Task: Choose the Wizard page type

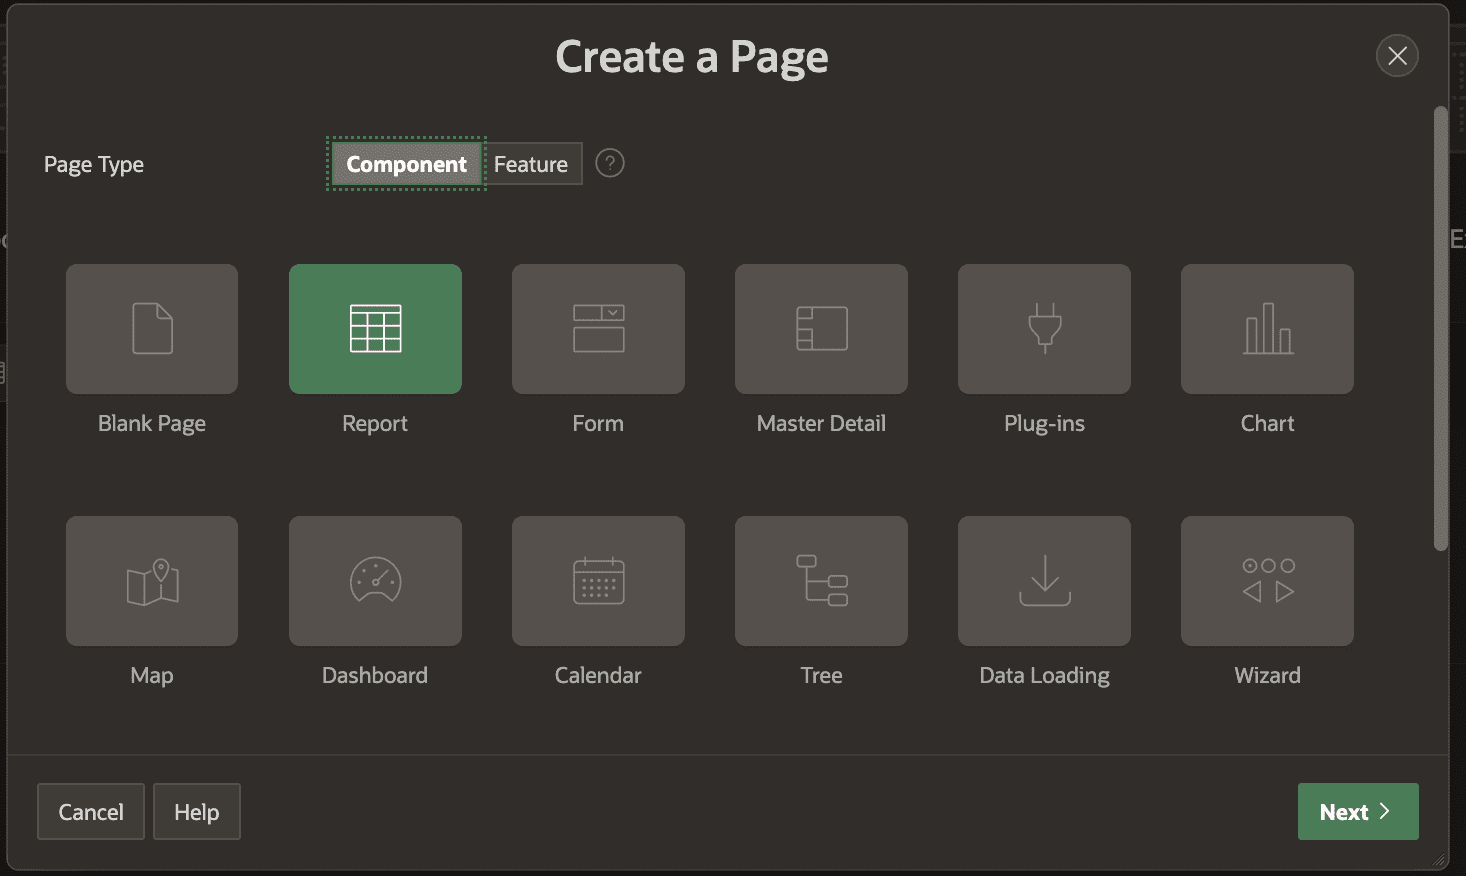Action: pyautogui.click(x=1266, y=581)
